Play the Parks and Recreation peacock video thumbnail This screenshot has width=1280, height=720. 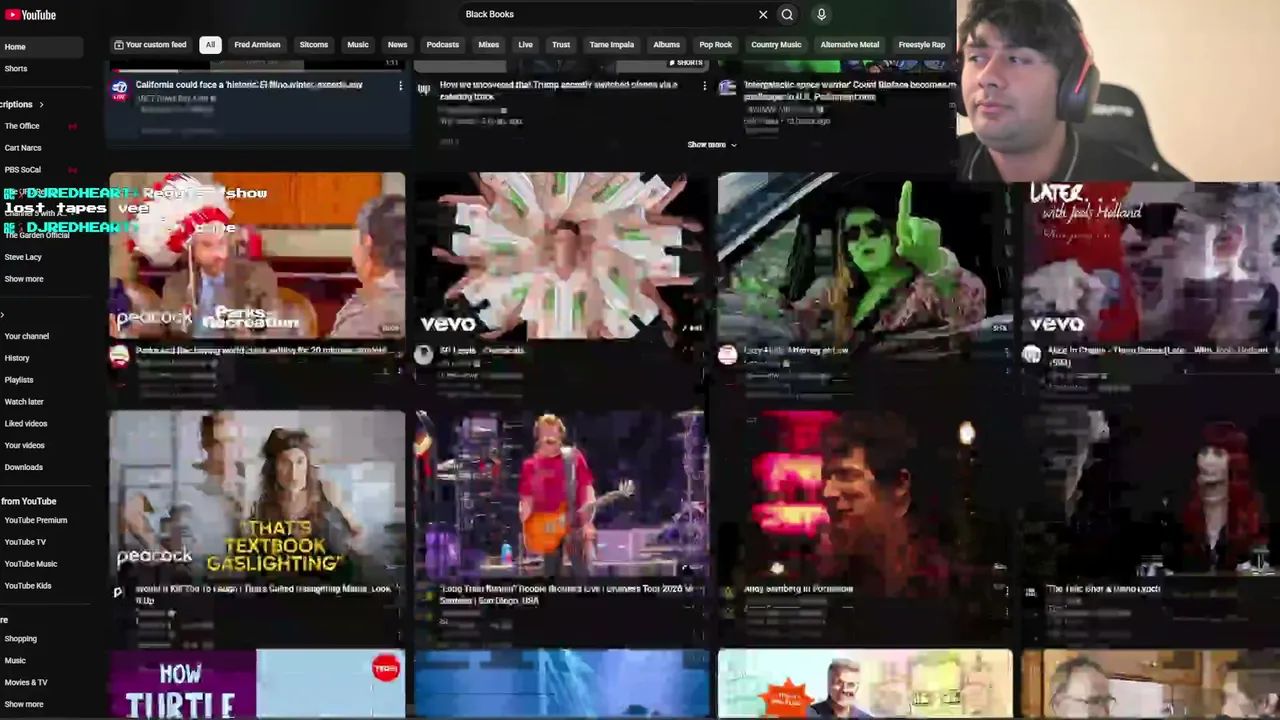pyautogui.click(x=257, y=255)
